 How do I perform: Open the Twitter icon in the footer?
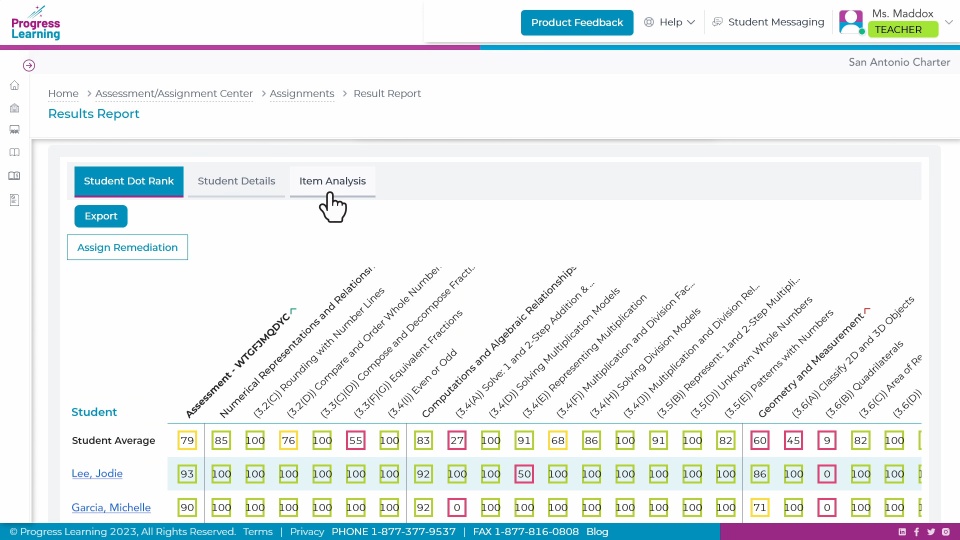[x=931, y=532]
